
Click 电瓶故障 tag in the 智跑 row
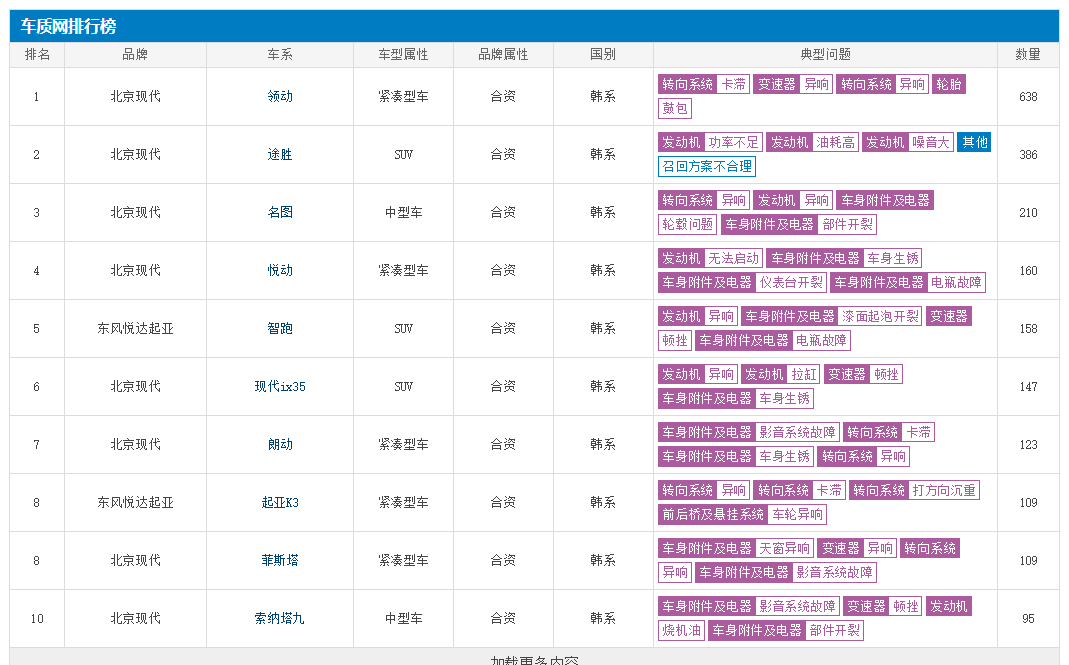pos(821,340)
